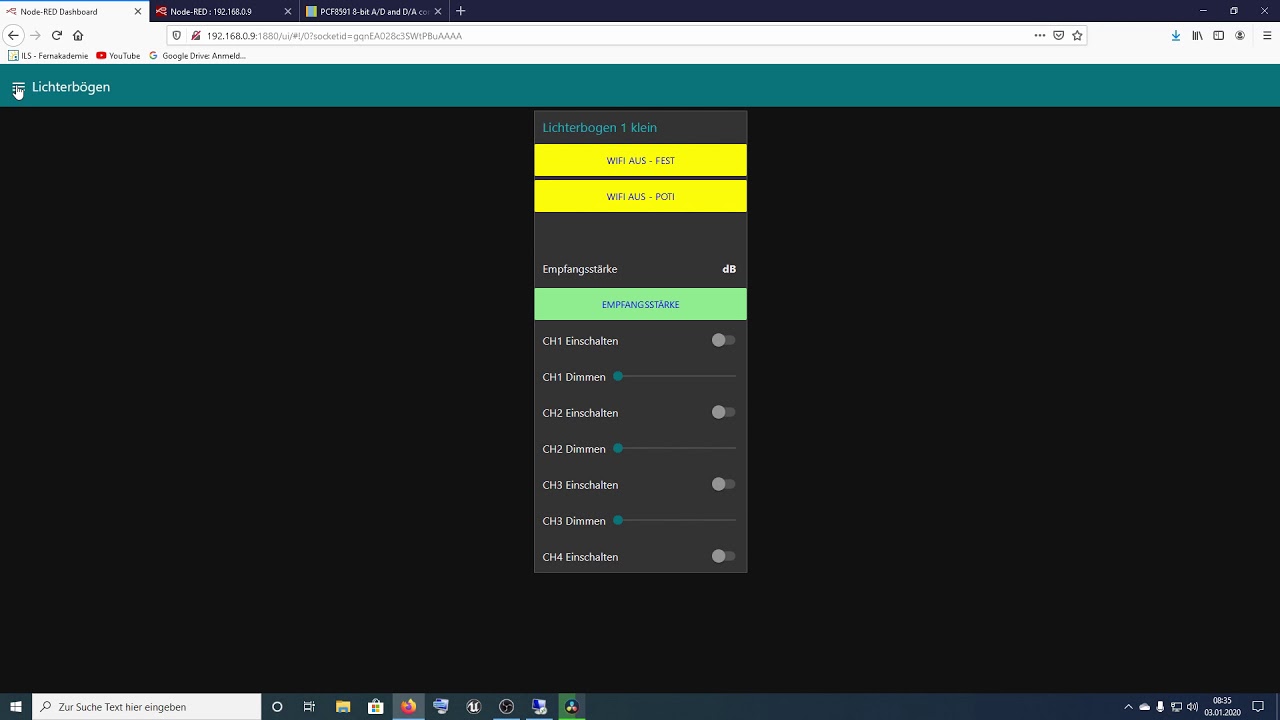
Task: Open File Explorer from the taskbar
Action: pos(343,707)
